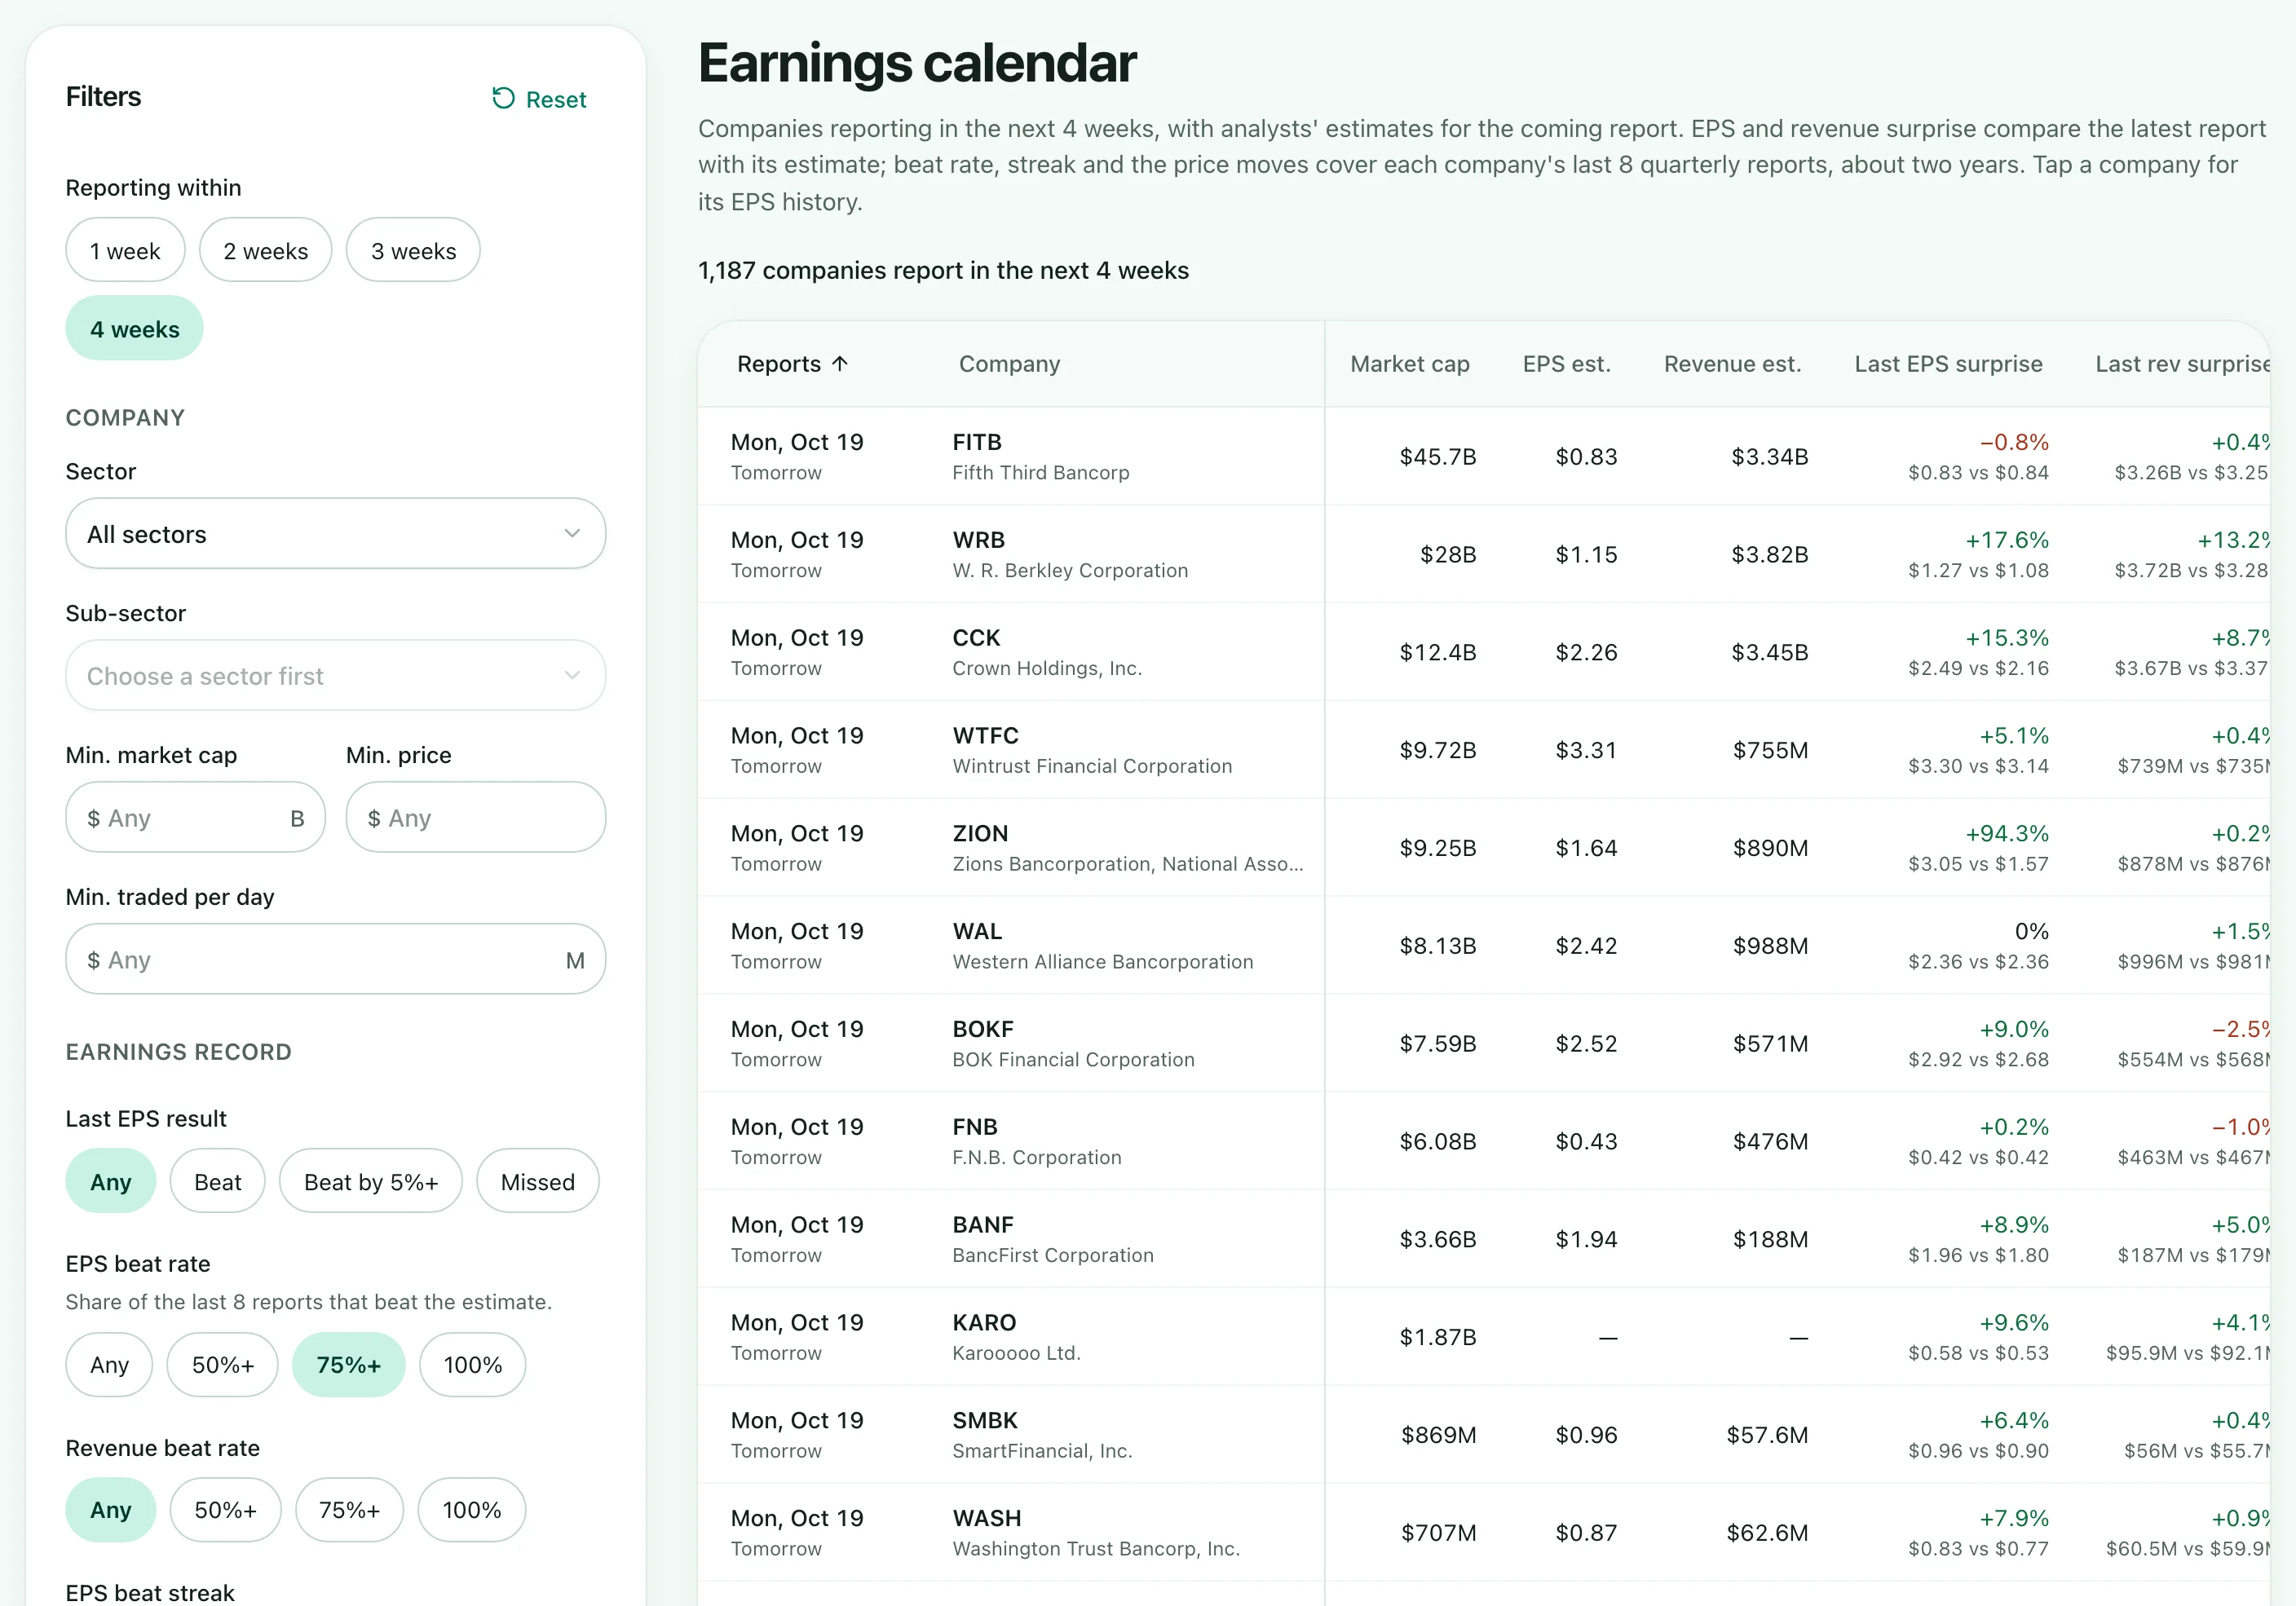The image size is (2296, 1606).
Task: Open the All sectors dropdown
Action: tap(336, 534)
